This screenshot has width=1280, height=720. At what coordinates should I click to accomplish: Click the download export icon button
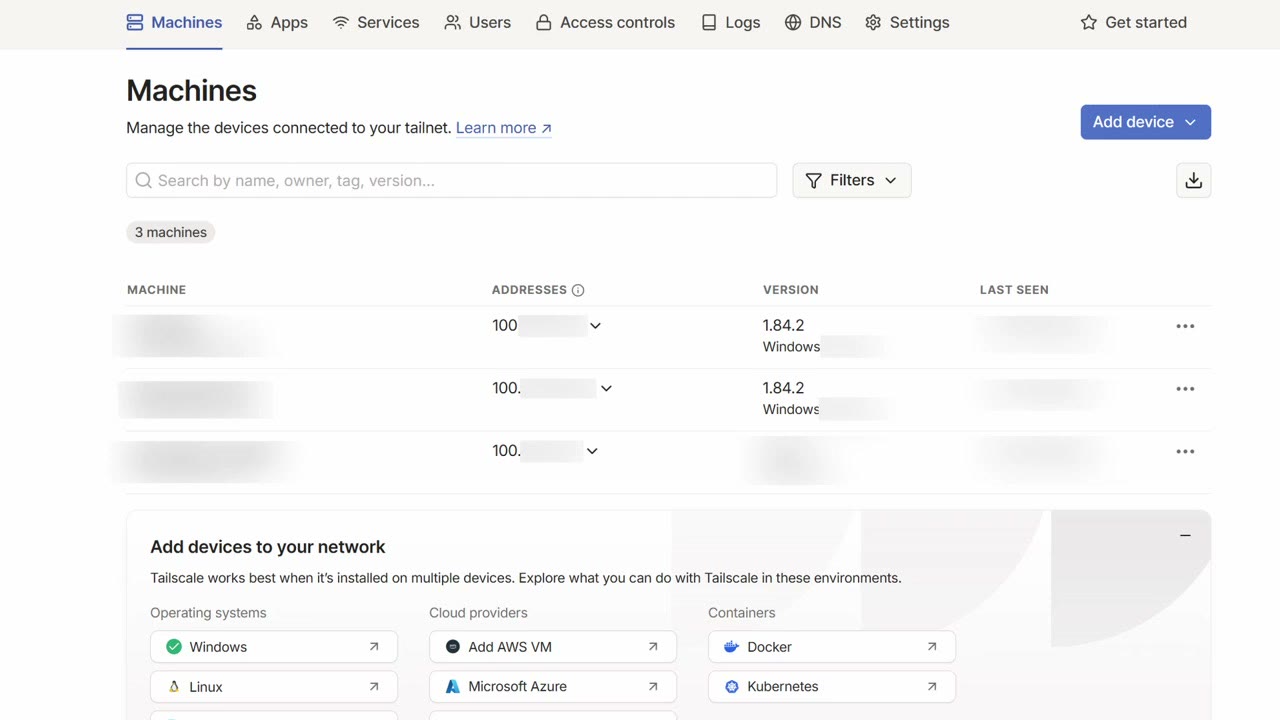(1193, 180)
